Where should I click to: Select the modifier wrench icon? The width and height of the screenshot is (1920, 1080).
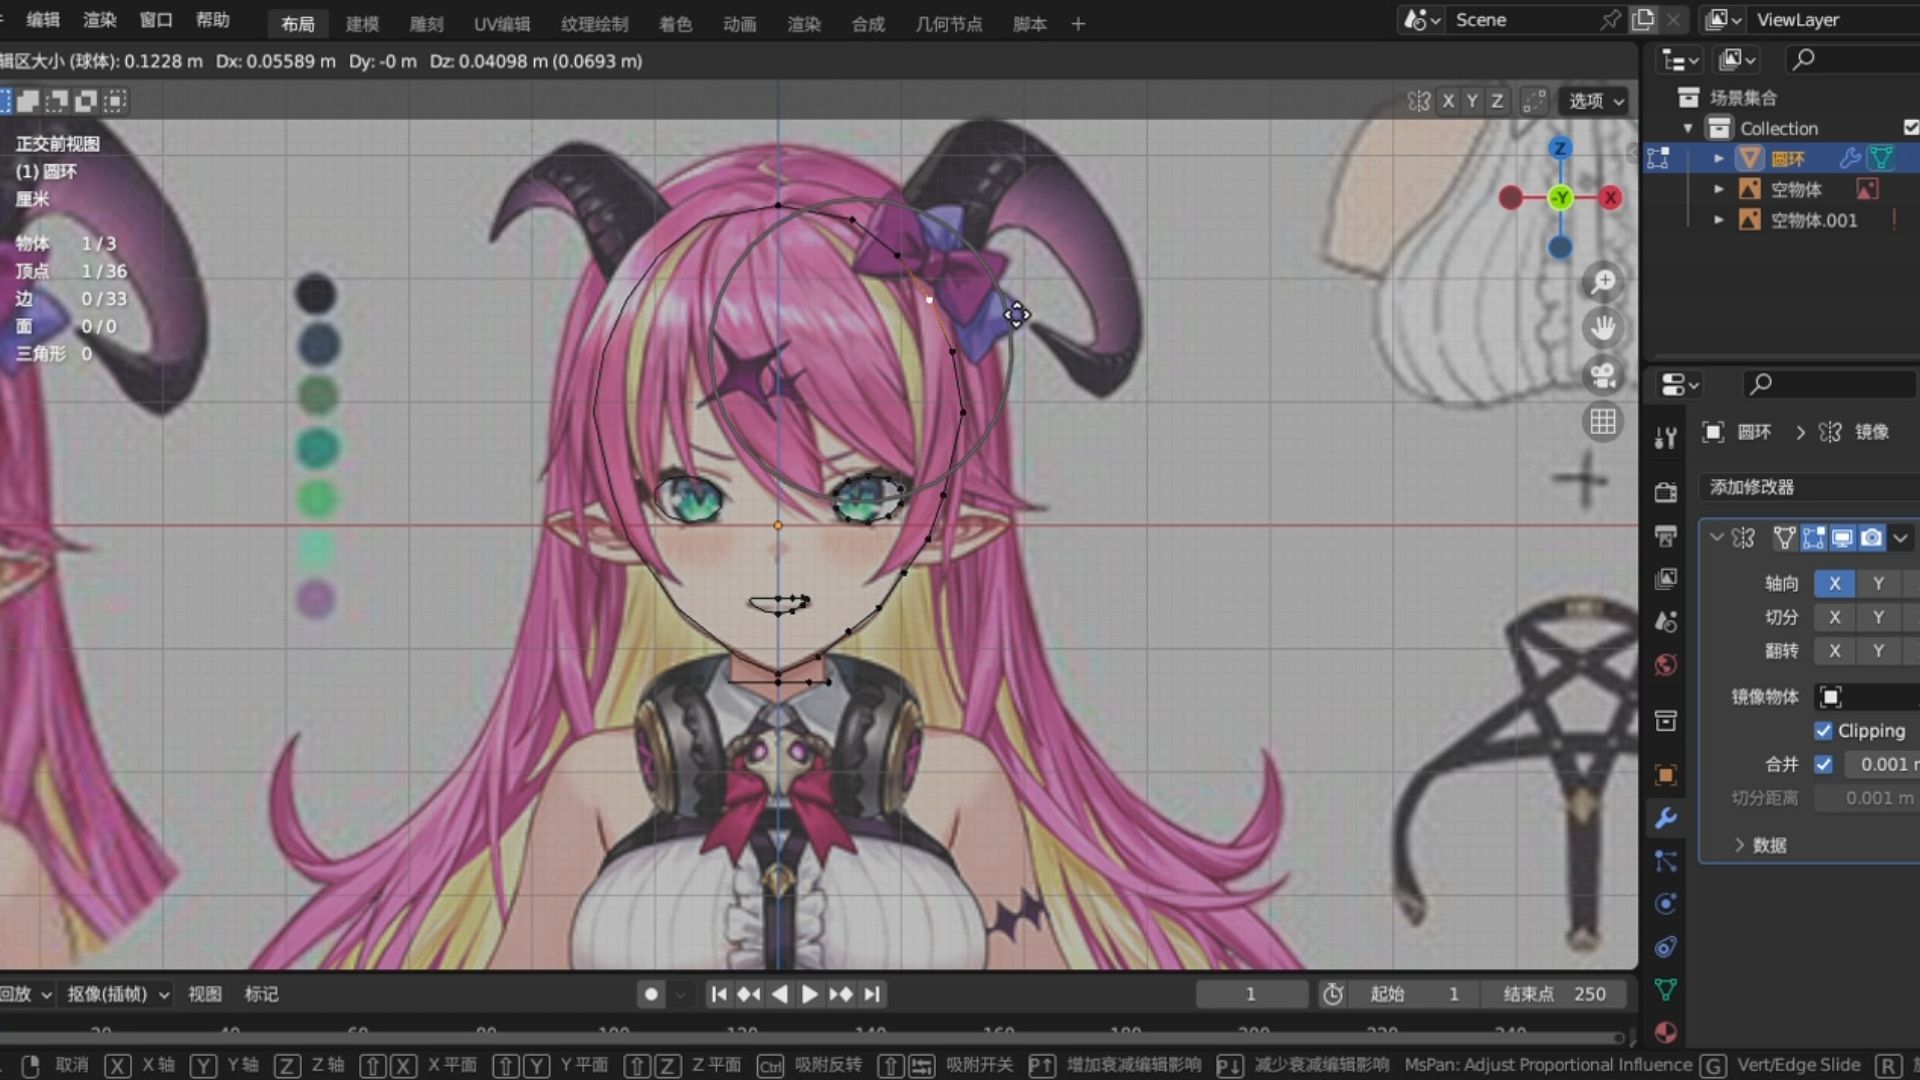(x=1664, y=819)
